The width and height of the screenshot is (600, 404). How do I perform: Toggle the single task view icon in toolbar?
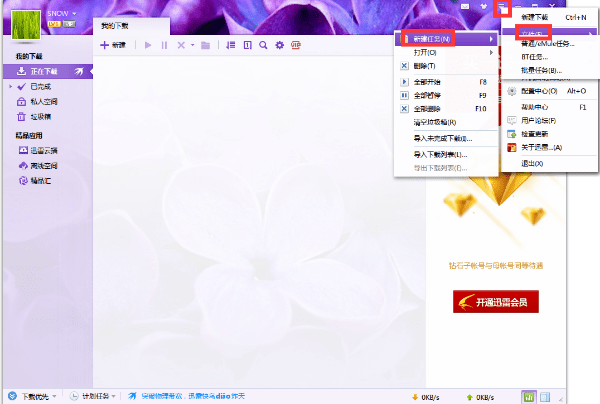click(248, 45)
